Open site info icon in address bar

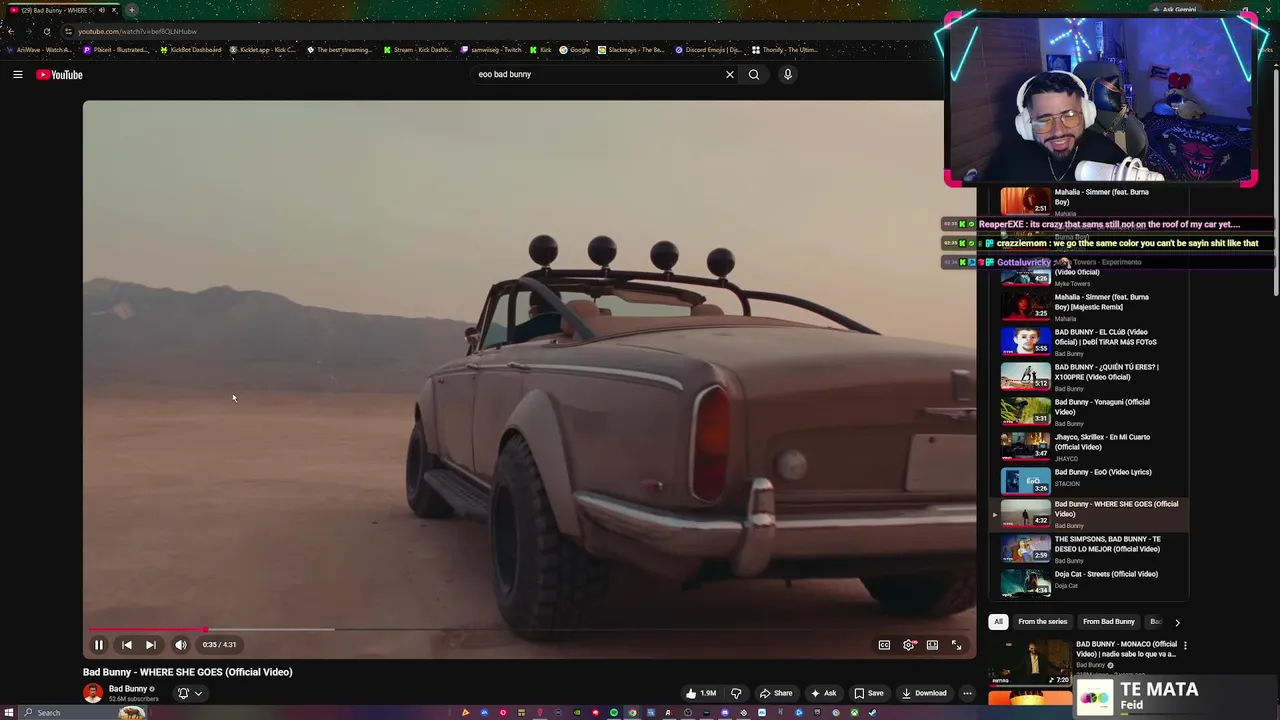click(x=68, y=31)
